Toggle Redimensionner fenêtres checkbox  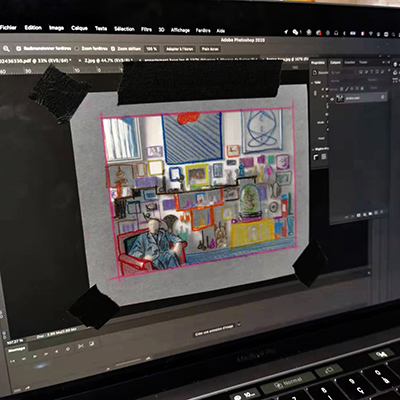click(19, 49)
